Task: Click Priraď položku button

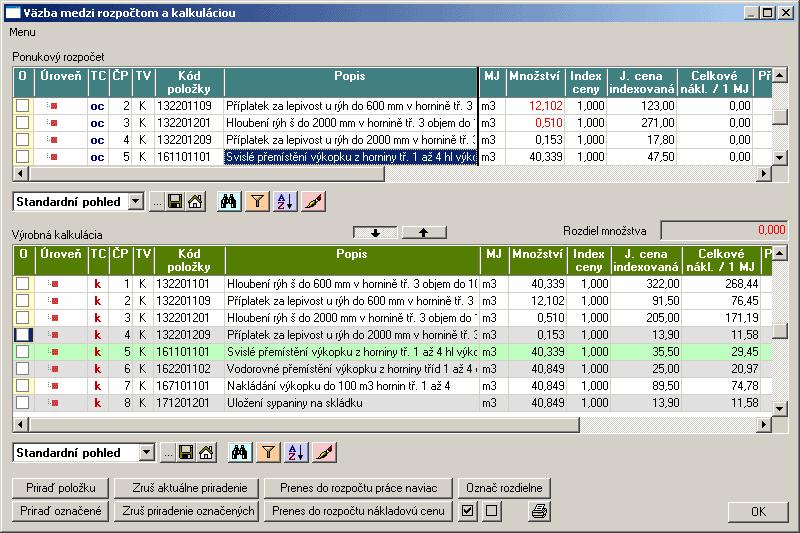Action: tap(61, 488)
